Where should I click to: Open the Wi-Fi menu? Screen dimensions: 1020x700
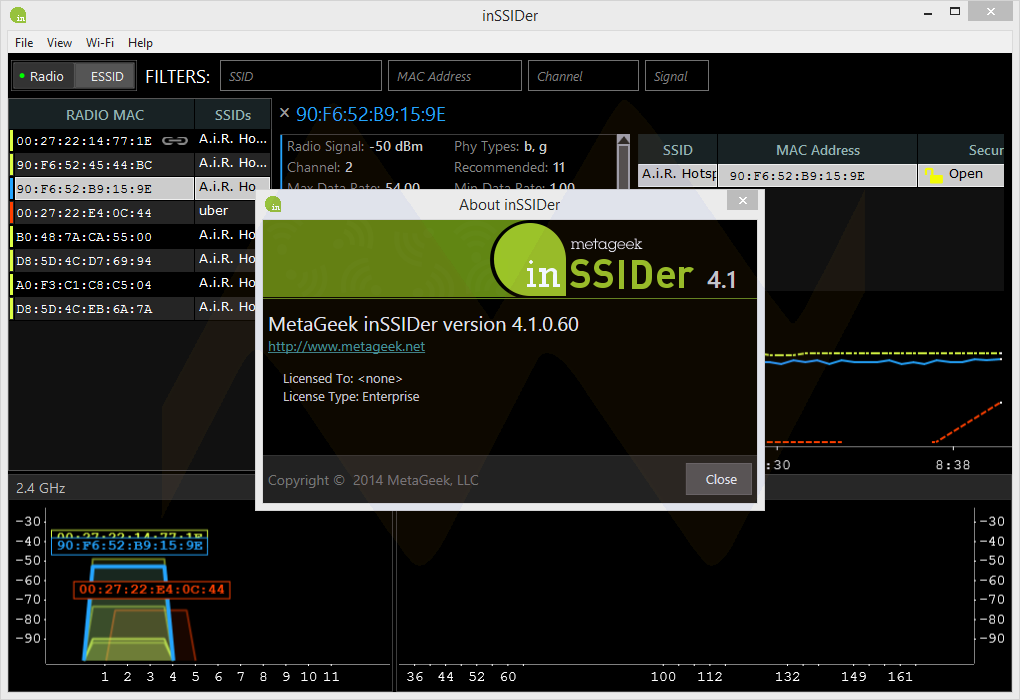[100, 43]
